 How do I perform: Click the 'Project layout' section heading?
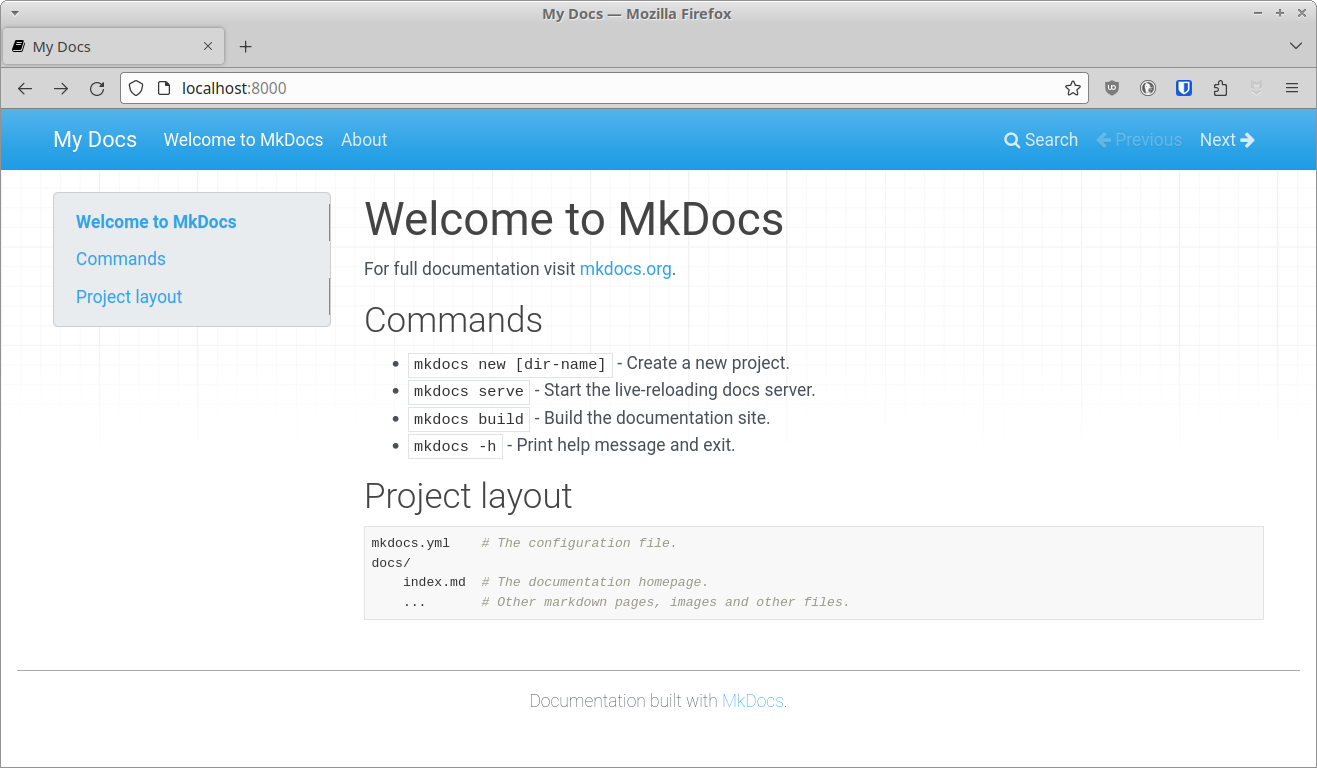tap(468, 496)
